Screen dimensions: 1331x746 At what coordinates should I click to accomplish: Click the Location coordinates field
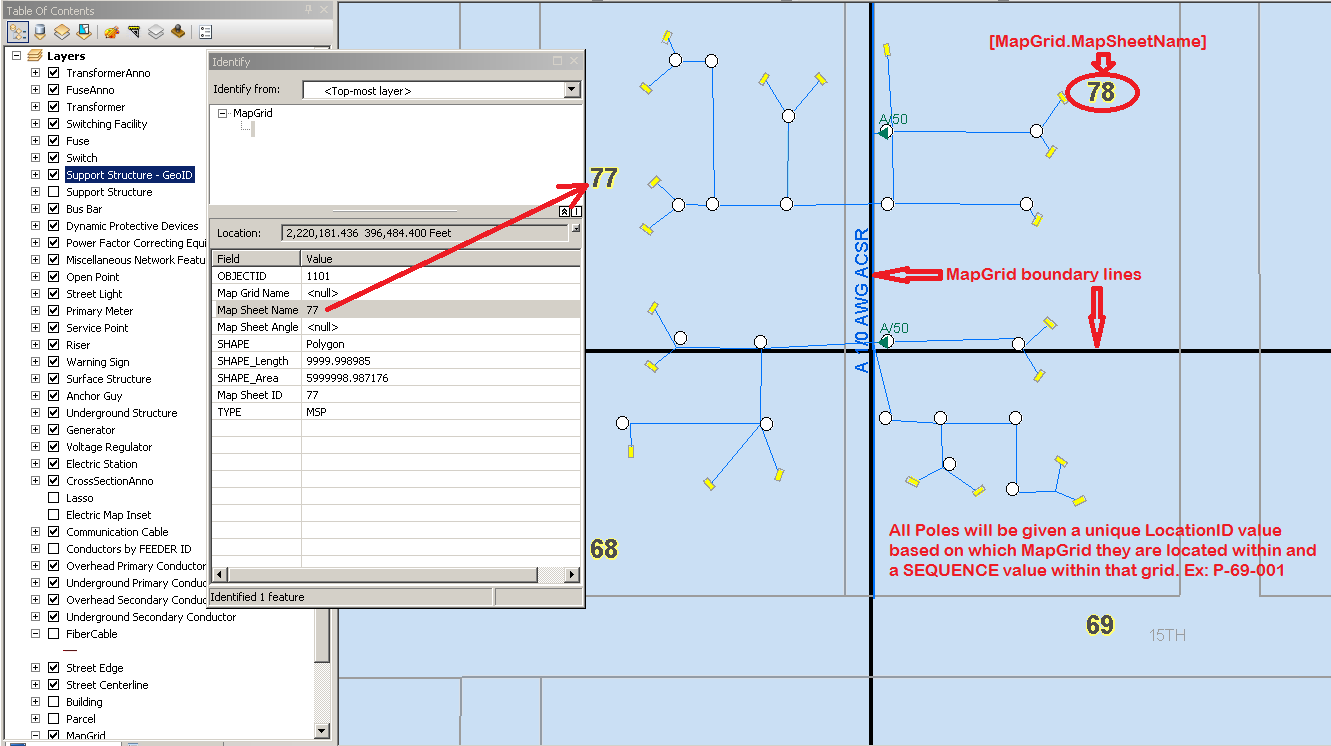[420, 233]
